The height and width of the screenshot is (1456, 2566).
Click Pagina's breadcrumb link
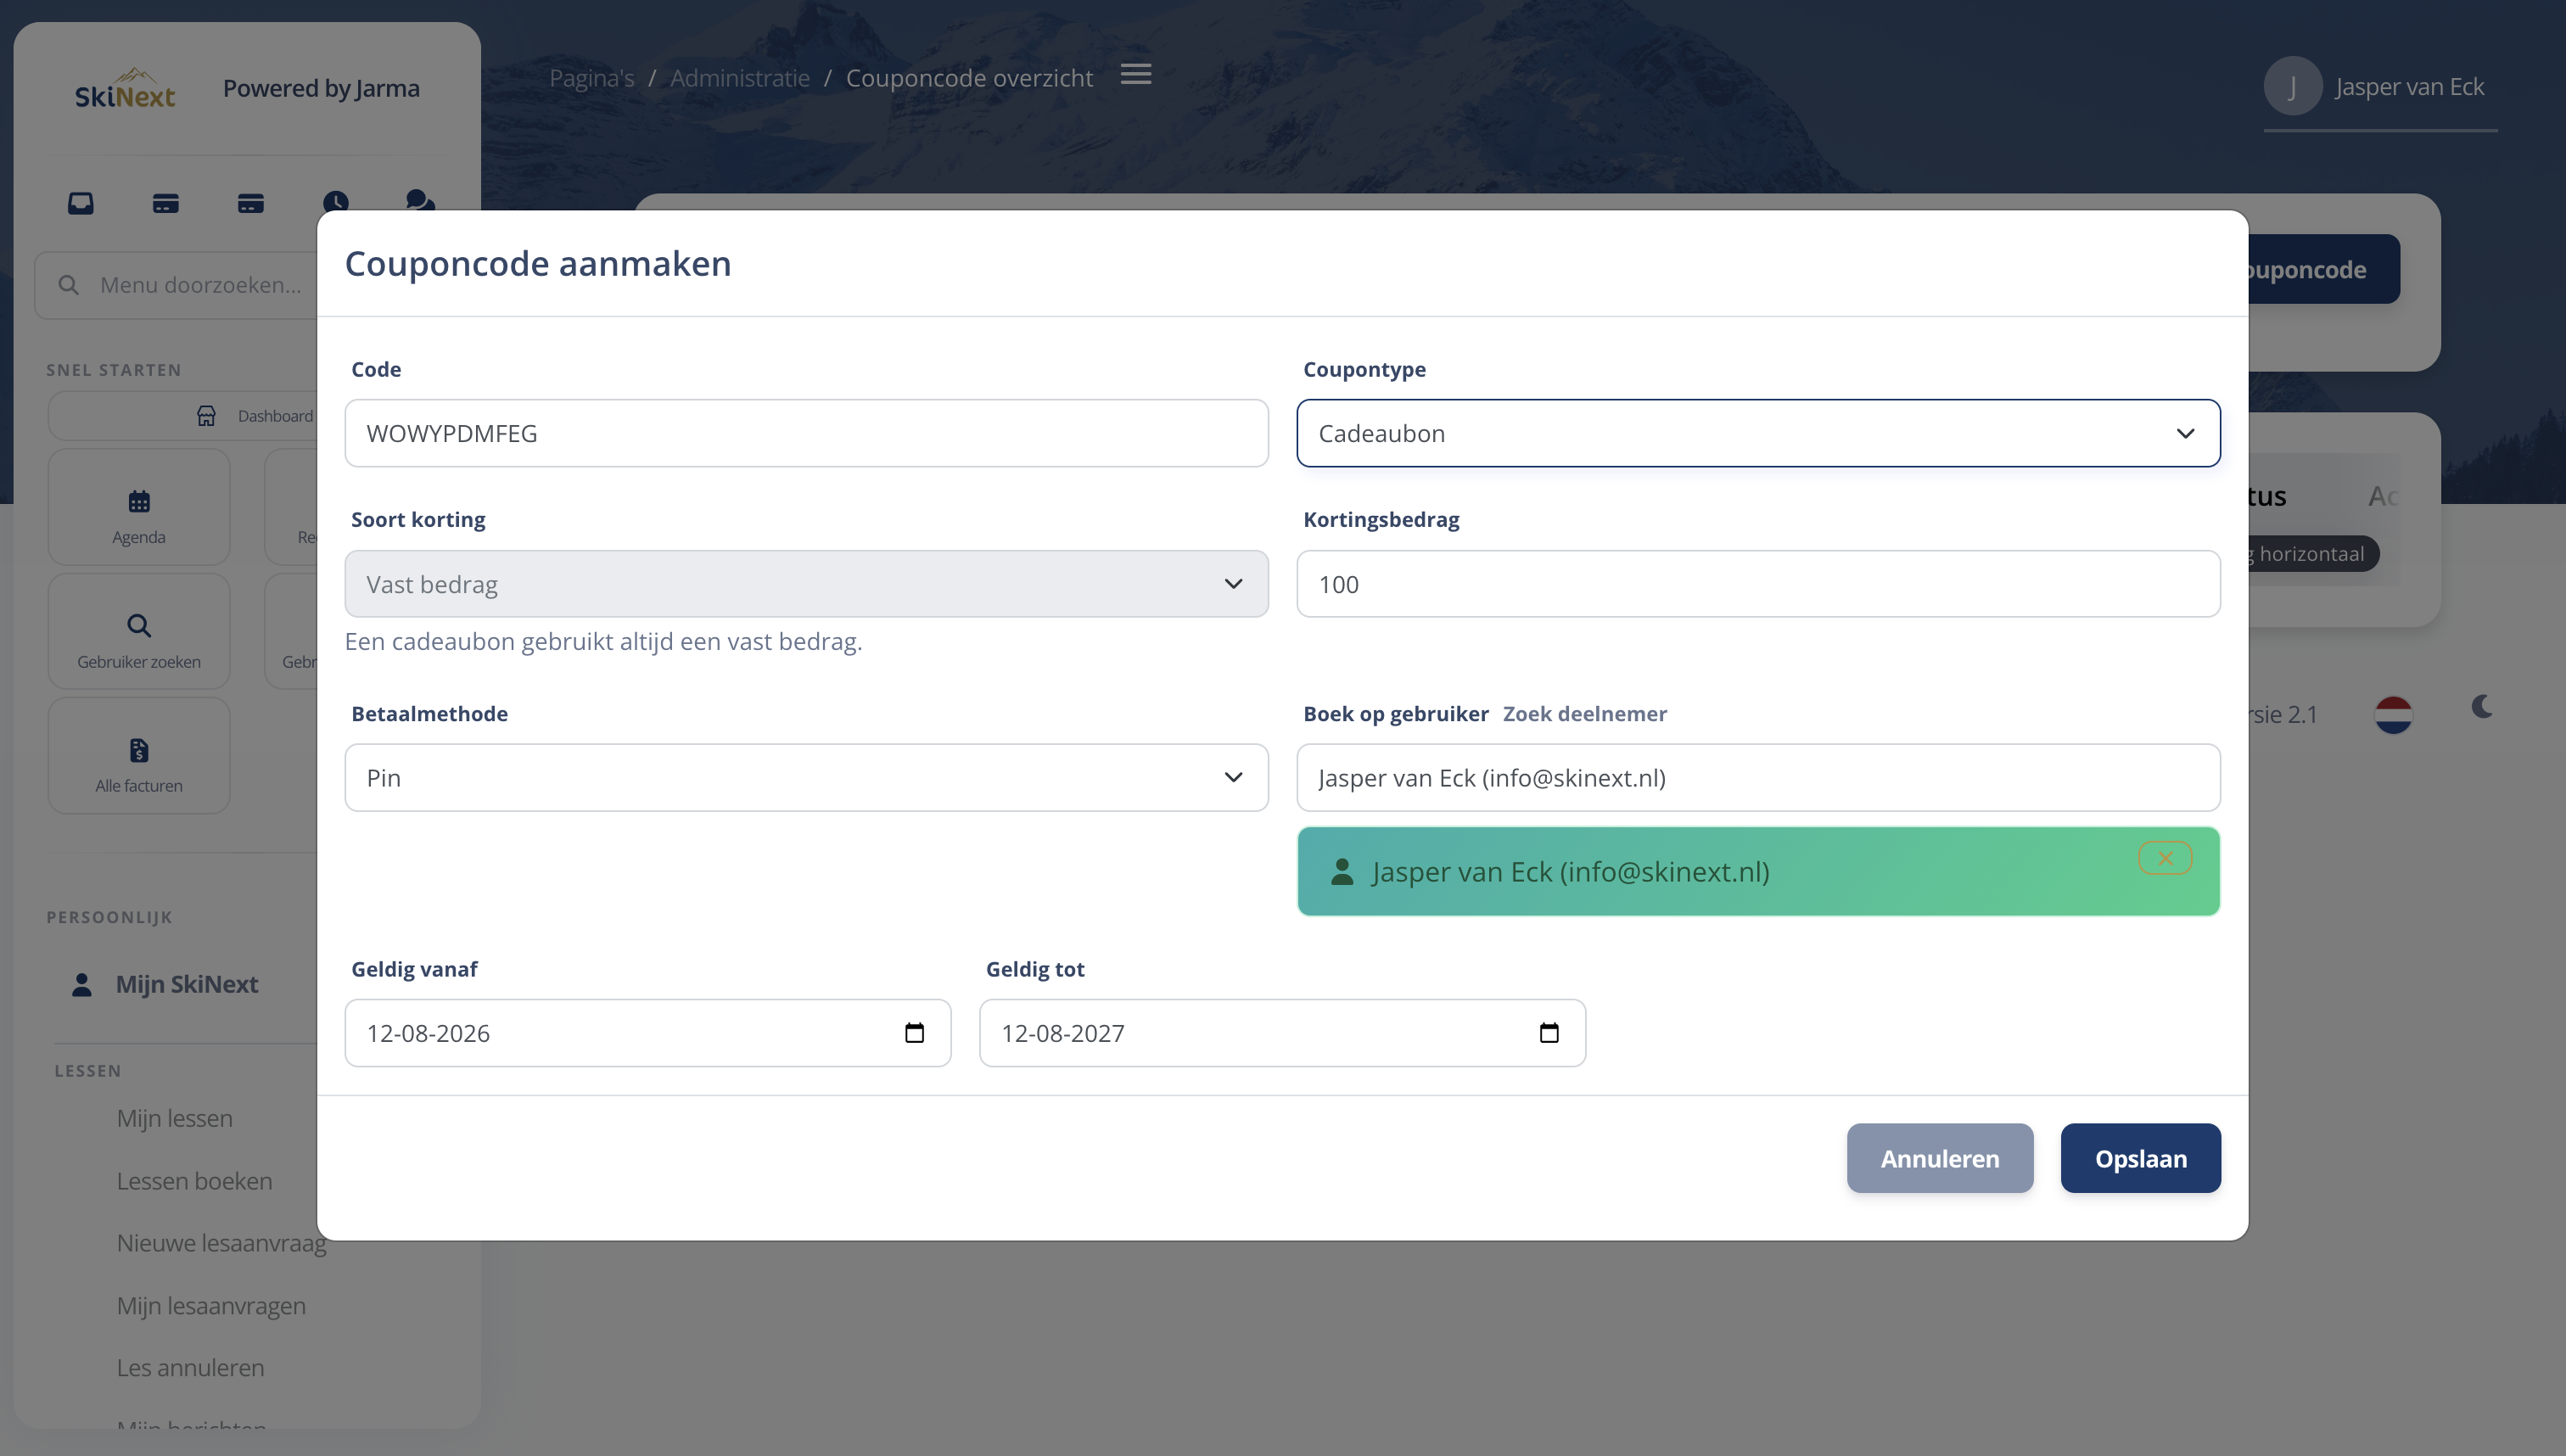[591, 77]
